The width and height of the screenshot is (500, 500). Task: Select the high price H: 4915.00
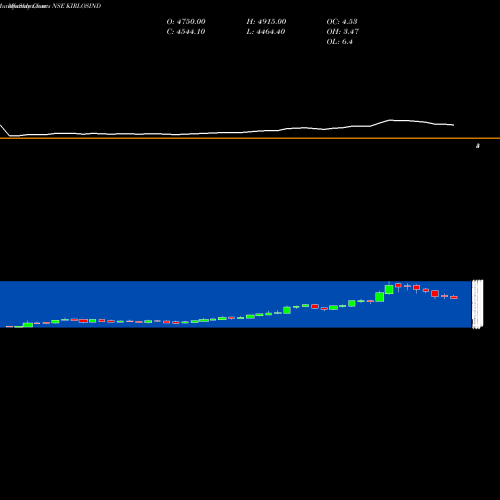pos(266,22)
